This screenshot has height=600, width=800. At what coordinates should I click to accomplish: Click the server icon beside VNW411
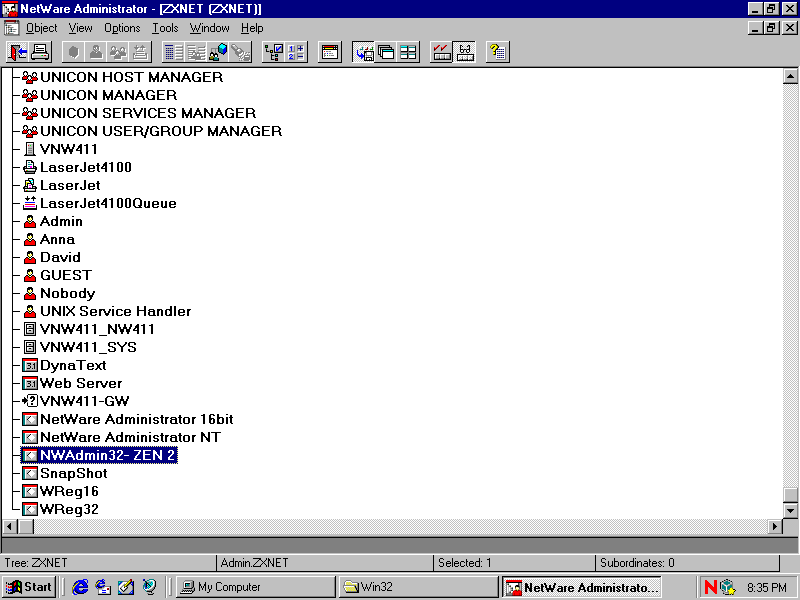30,149
